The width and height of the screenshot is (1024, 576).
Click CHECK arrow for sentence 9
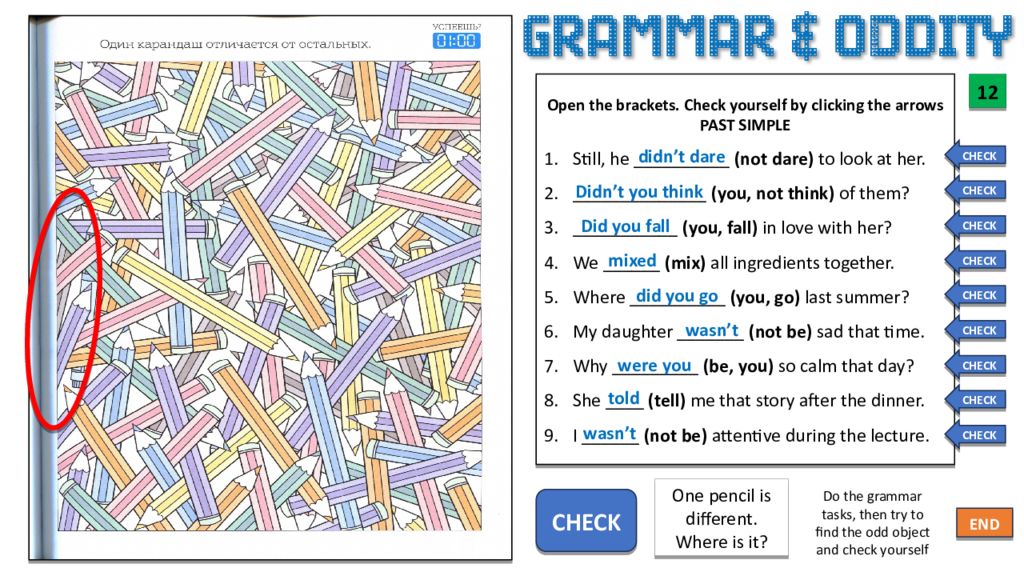(975, 435)
